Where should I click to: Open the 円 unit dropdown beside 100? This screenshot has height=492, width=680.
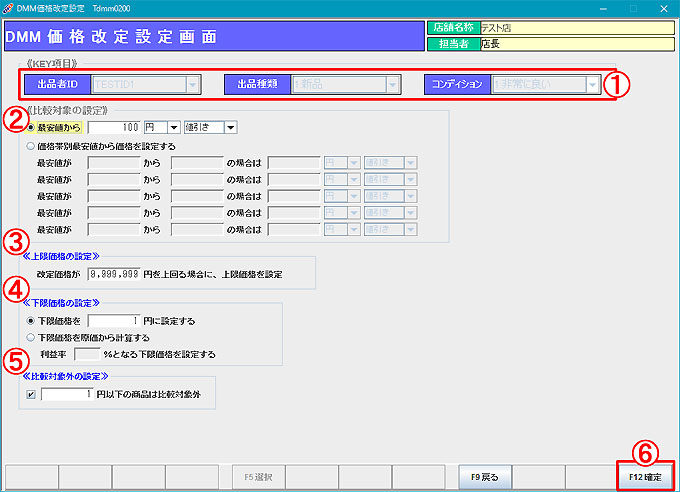(174, 127)
